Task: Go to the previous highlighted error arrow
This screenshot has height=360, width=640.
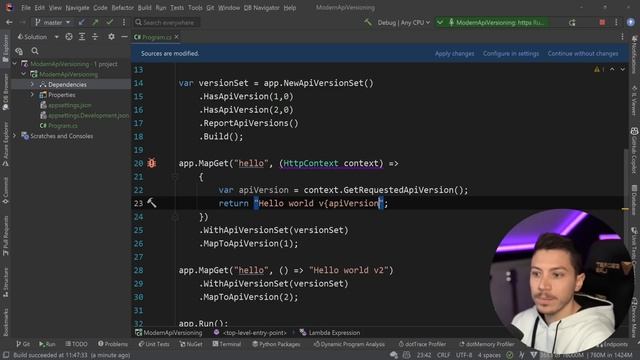Action: click(x=612, y=69)
